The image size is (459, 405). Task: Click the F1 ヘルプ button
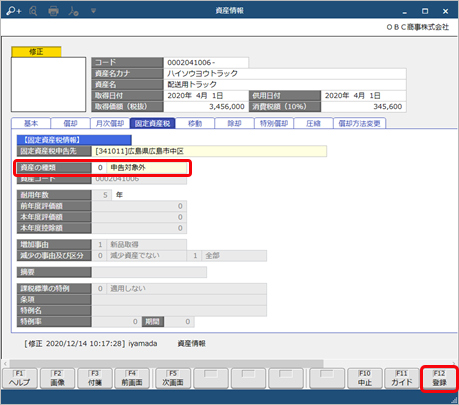click(19, 378)
